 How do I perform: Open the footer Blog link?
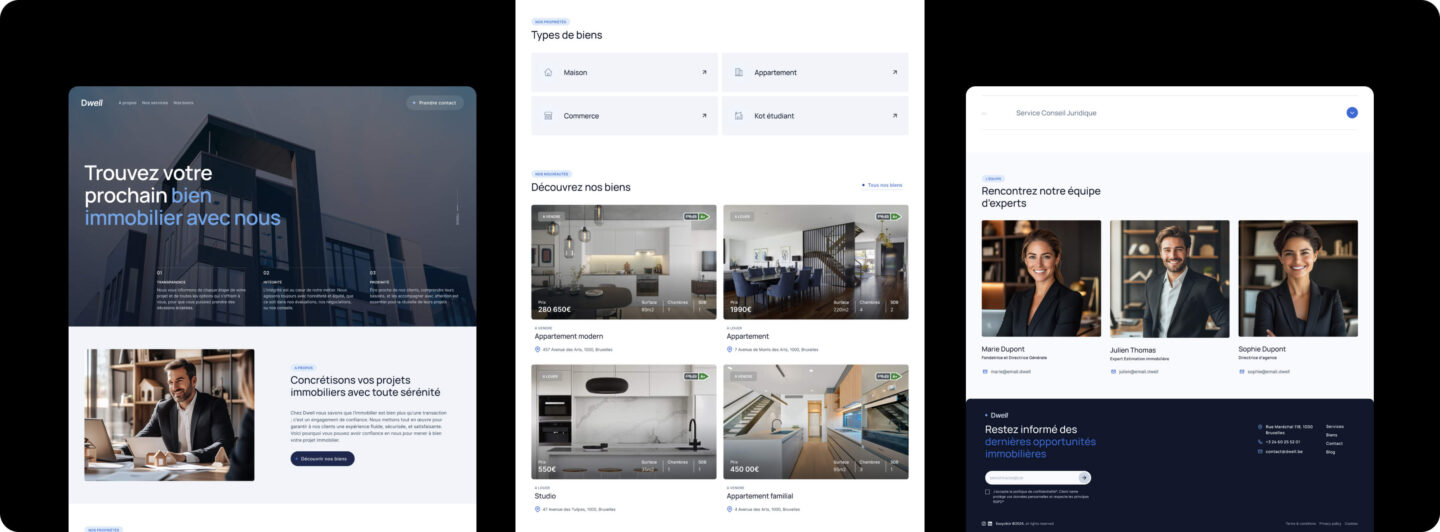(x=1330, y=452)
